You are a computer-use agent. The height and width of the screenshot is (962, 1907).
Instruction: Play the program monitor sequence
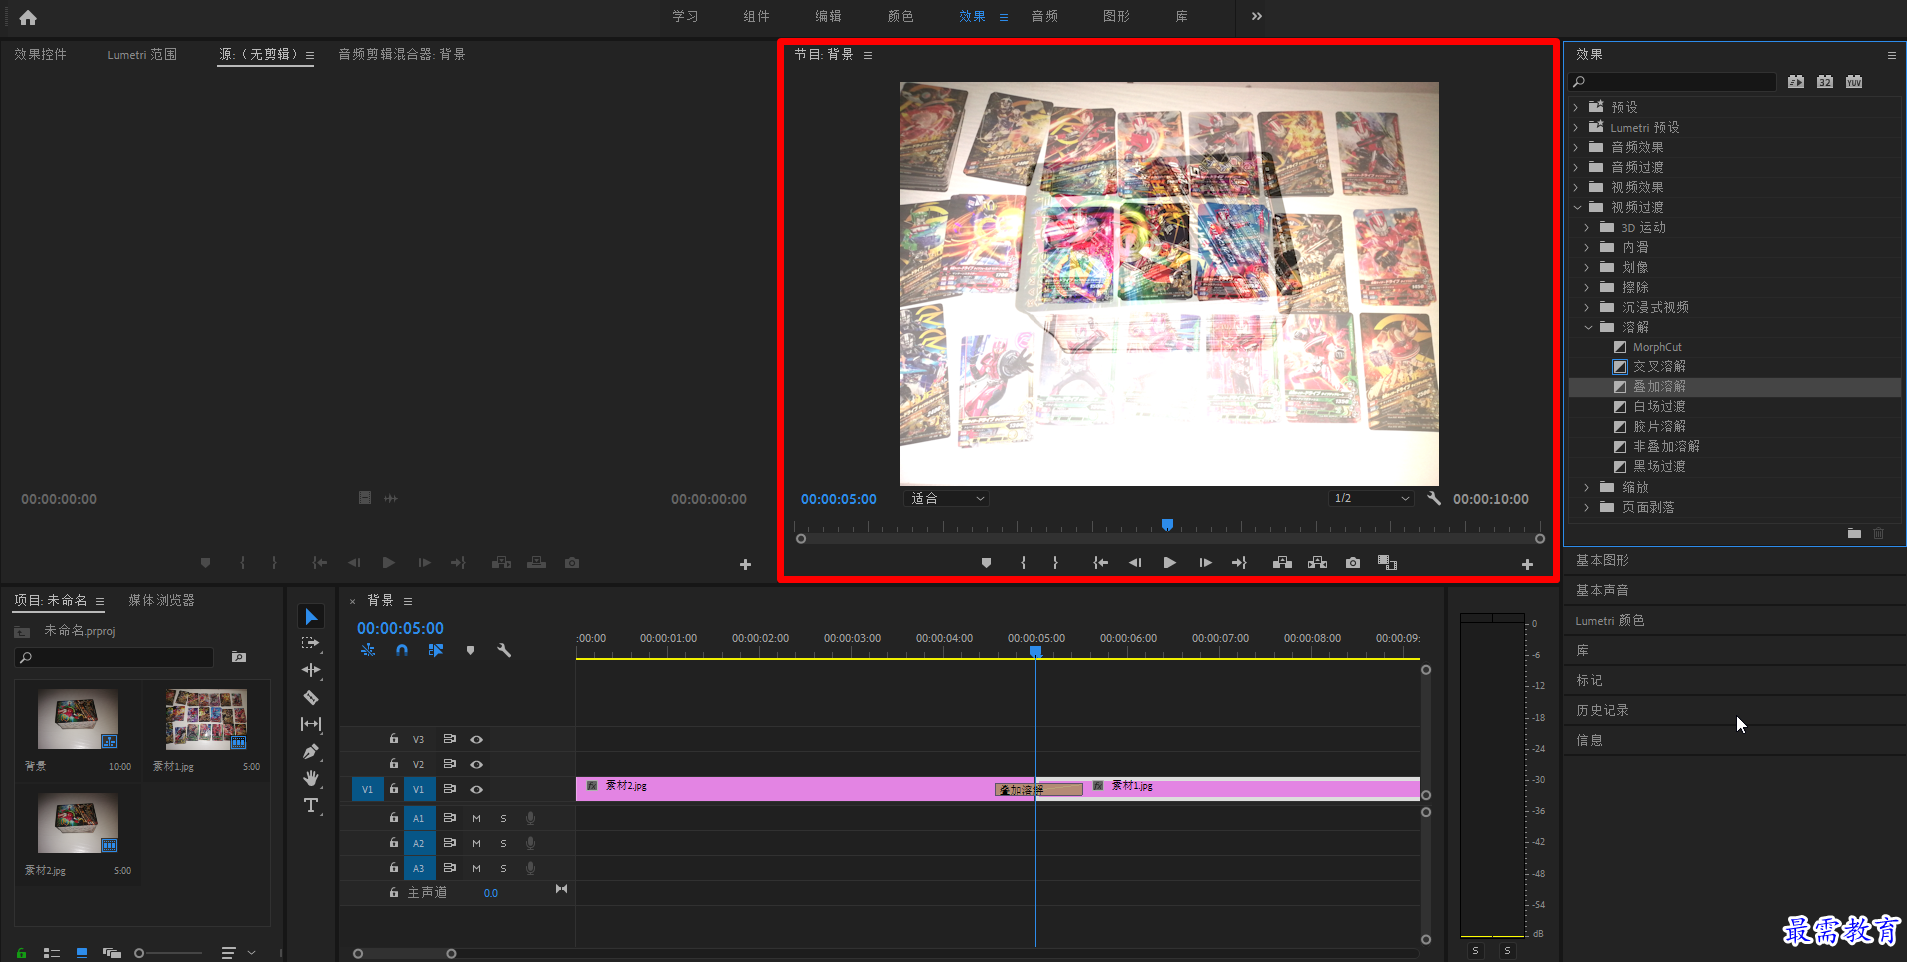coord(1169,563)
